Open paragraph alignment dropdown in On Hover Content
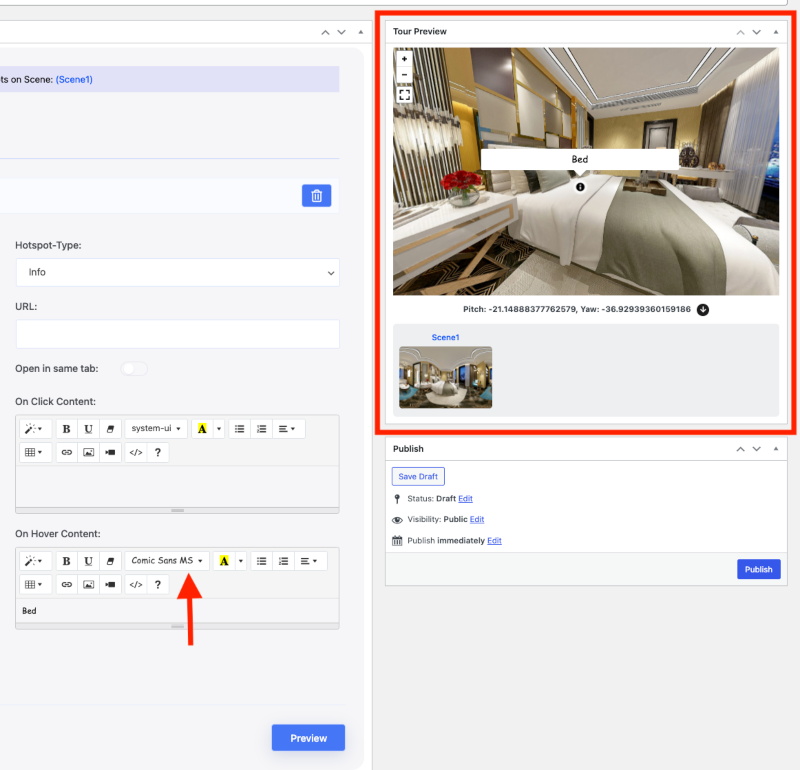 (x=309, y=561)
